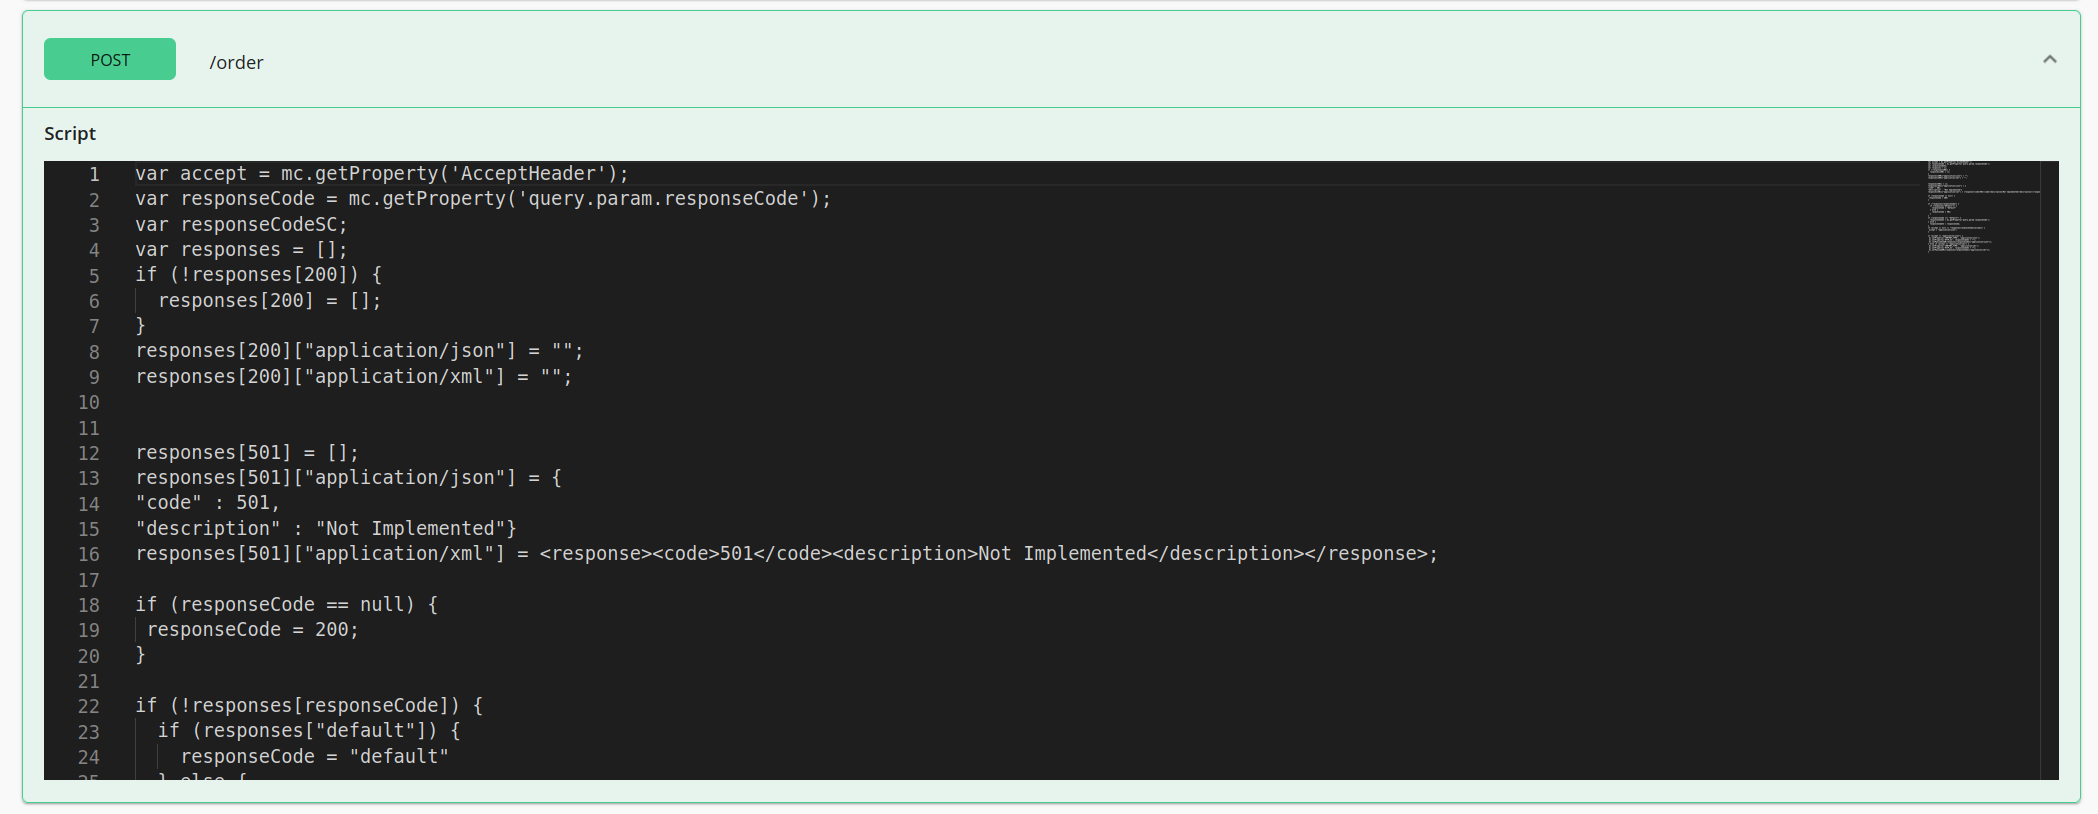This screenshot has width=2098, height=814.
Task: Click line 3 'var responseCodeSC;'
Action: point(241,224)
